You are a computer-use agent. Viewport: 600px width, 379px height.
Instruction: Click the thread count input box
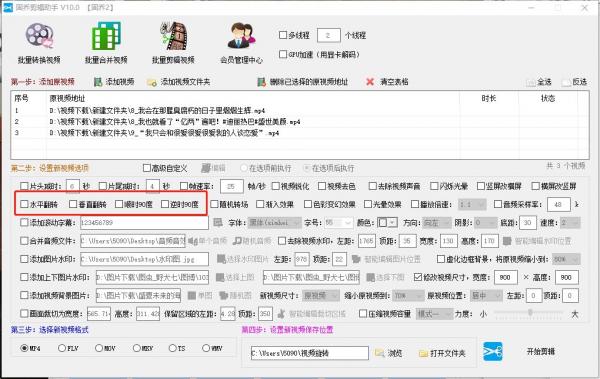coord(329,35)
